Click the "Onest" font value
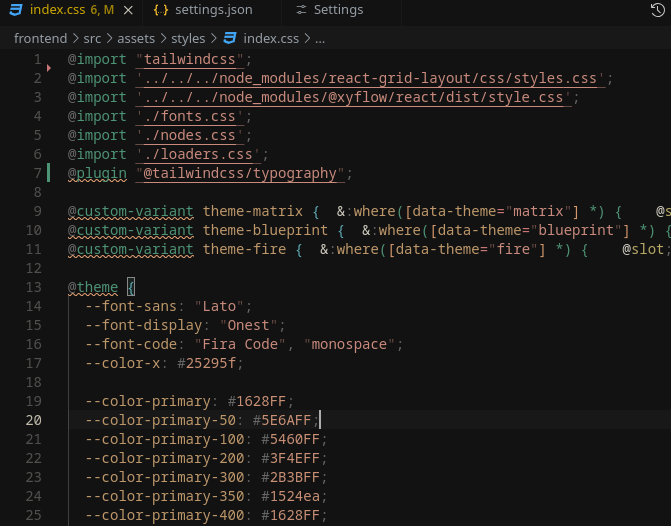The image size is (671, 526). (248, 325)
